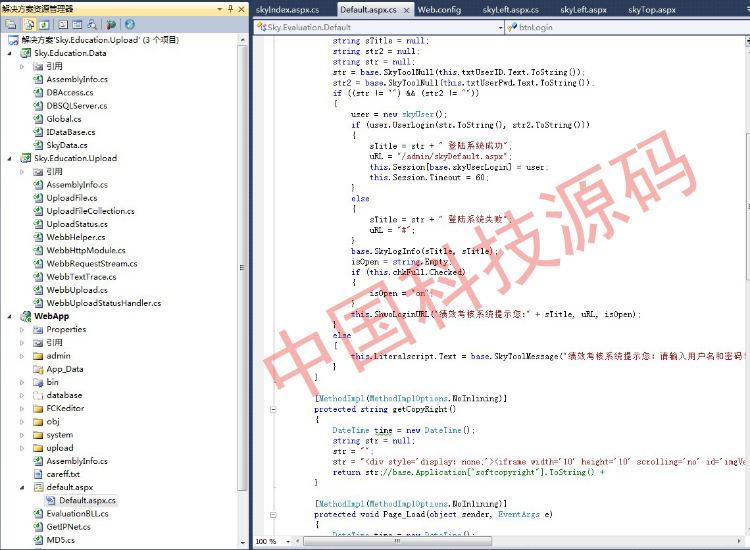
Task: Expand the admin folder
Action: pos(22,356)
